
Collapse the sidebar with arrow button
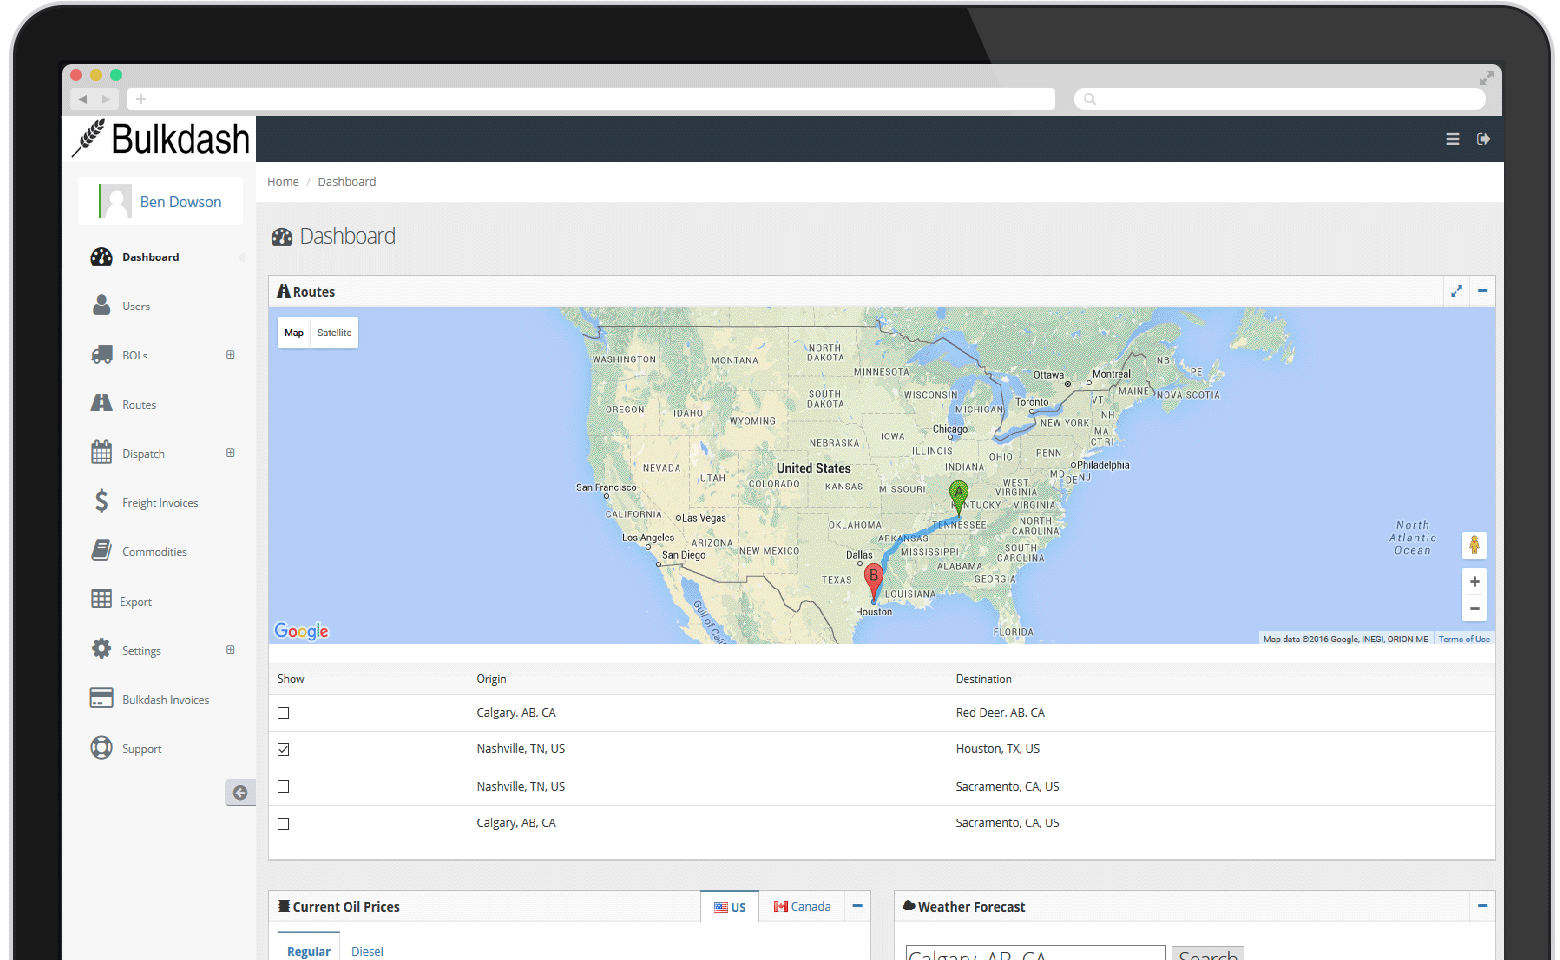(240, 793)
